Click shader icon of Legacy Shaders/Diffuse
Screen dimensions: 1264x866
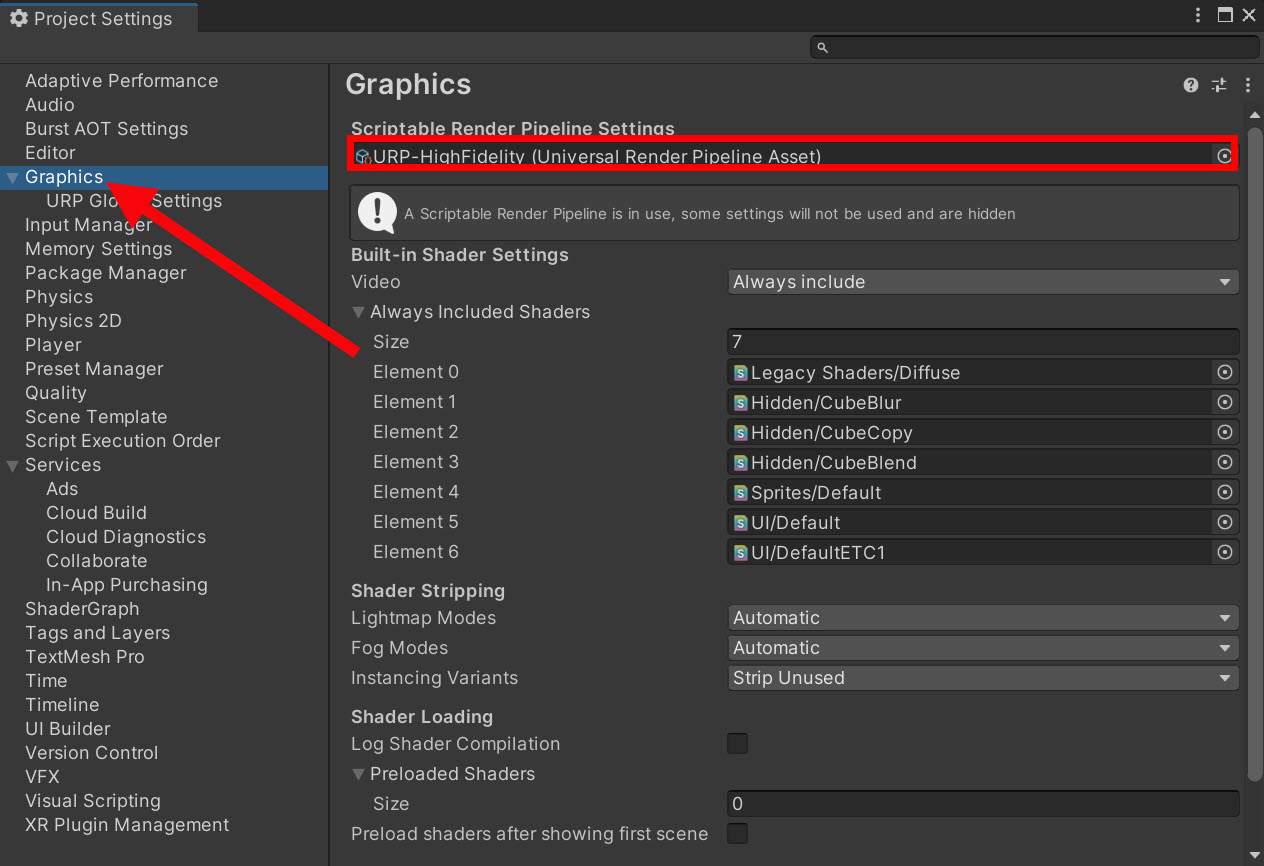pos(741,372)
